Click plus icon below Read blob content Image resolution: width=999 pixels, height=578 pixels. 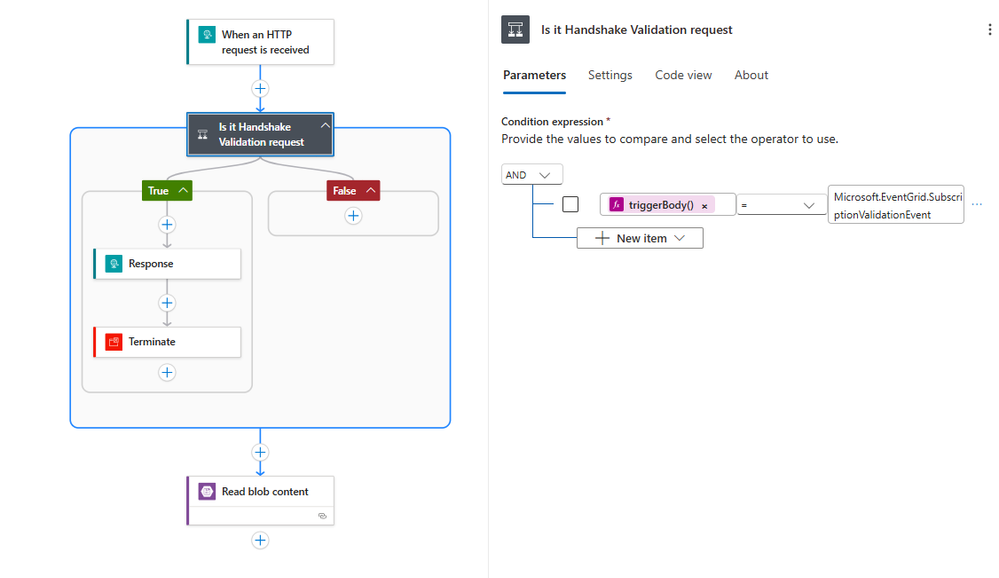point(260,541)
